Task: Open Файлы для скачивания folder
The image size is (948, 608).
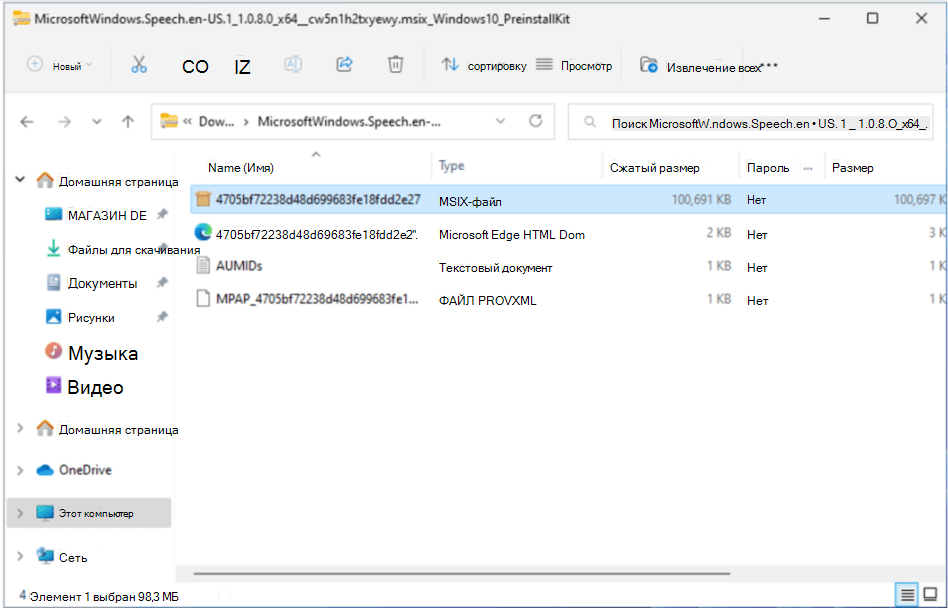Action: (x=123, y=249)
